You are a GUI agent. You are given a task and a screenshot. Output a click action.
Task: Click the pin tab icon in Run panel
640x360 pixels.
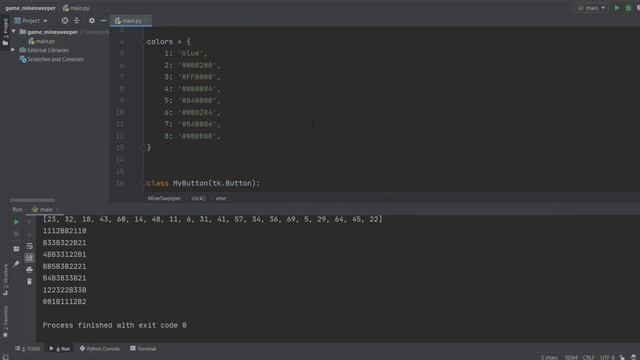click(x=16, y=264)
